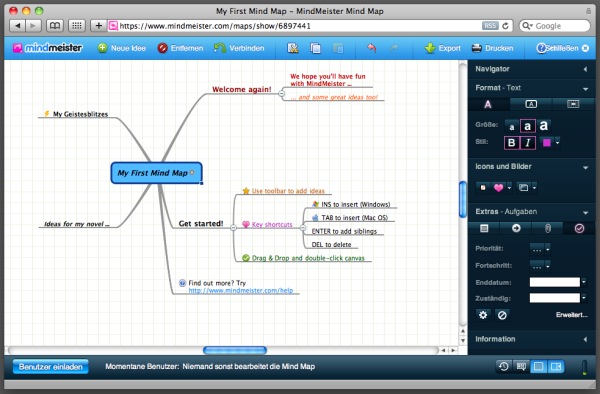
Task: Open the Priorität dropdown
Action: tap(540, 249)
